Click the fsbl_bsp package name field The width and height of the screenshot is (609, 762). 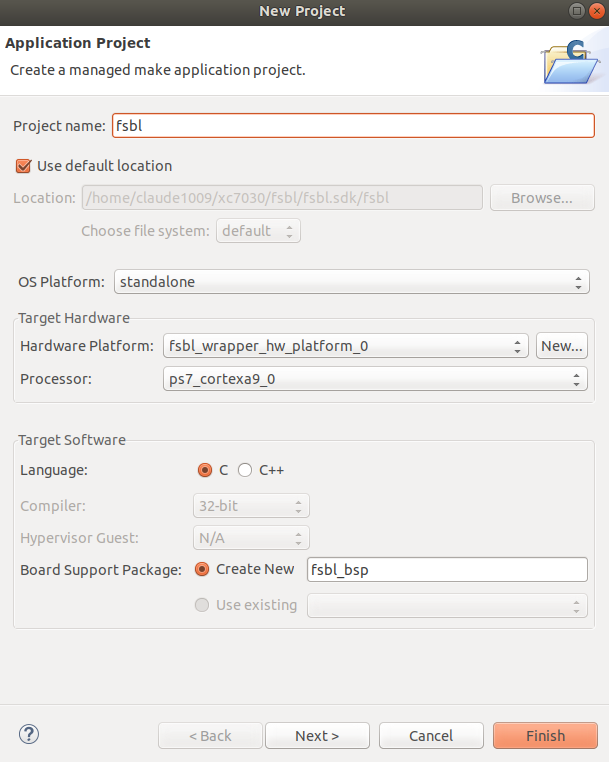[447, 570]
